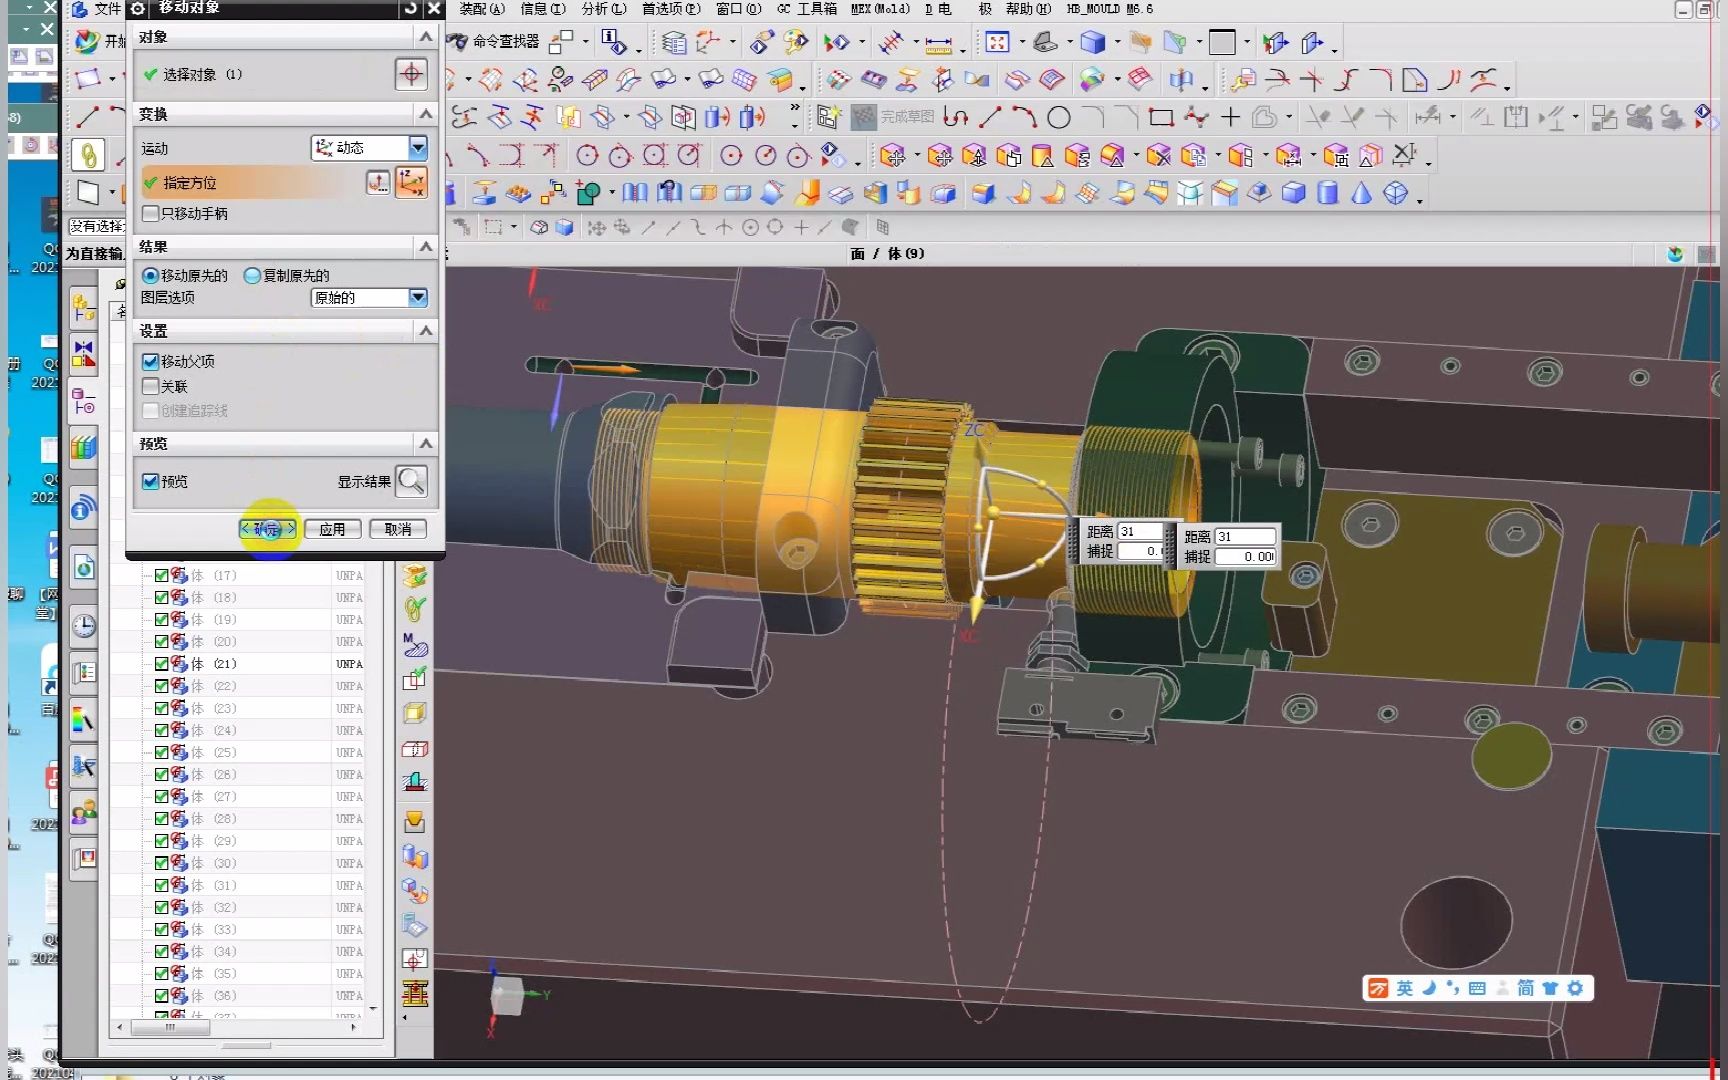Click the 取消 button

(398, 529)
